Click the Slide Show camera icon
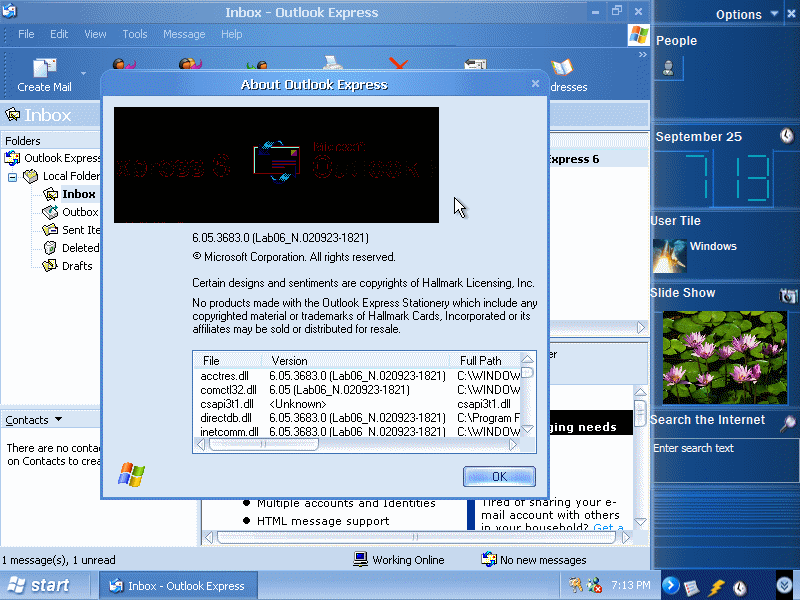This screenshot has width=800, height=600. click(x=788, y=295)
